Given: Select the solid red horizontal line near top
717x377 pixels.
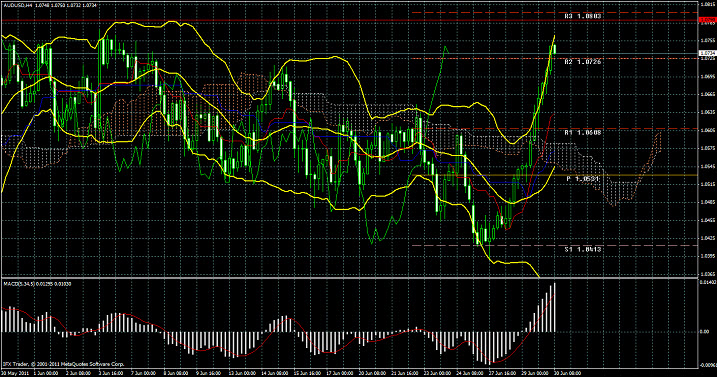Looking at the screenshot, I should [349, 21].
